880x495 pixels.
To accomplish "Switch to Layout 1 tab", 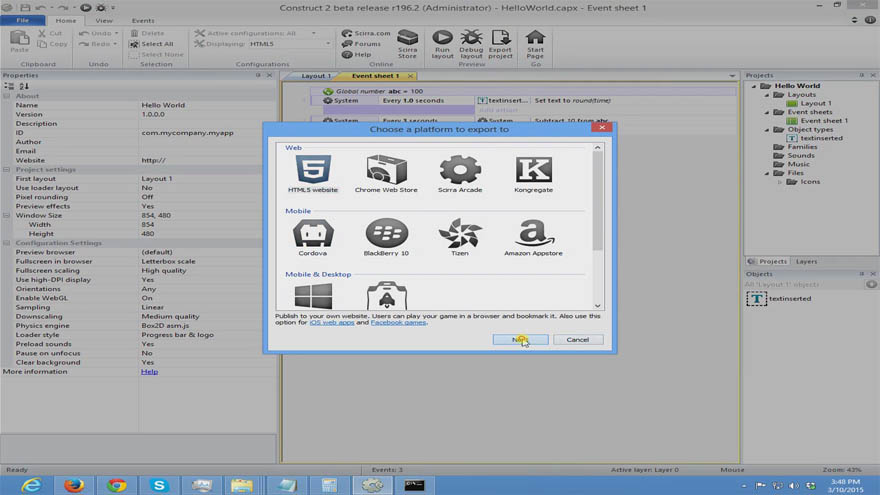I will (314, 76).
